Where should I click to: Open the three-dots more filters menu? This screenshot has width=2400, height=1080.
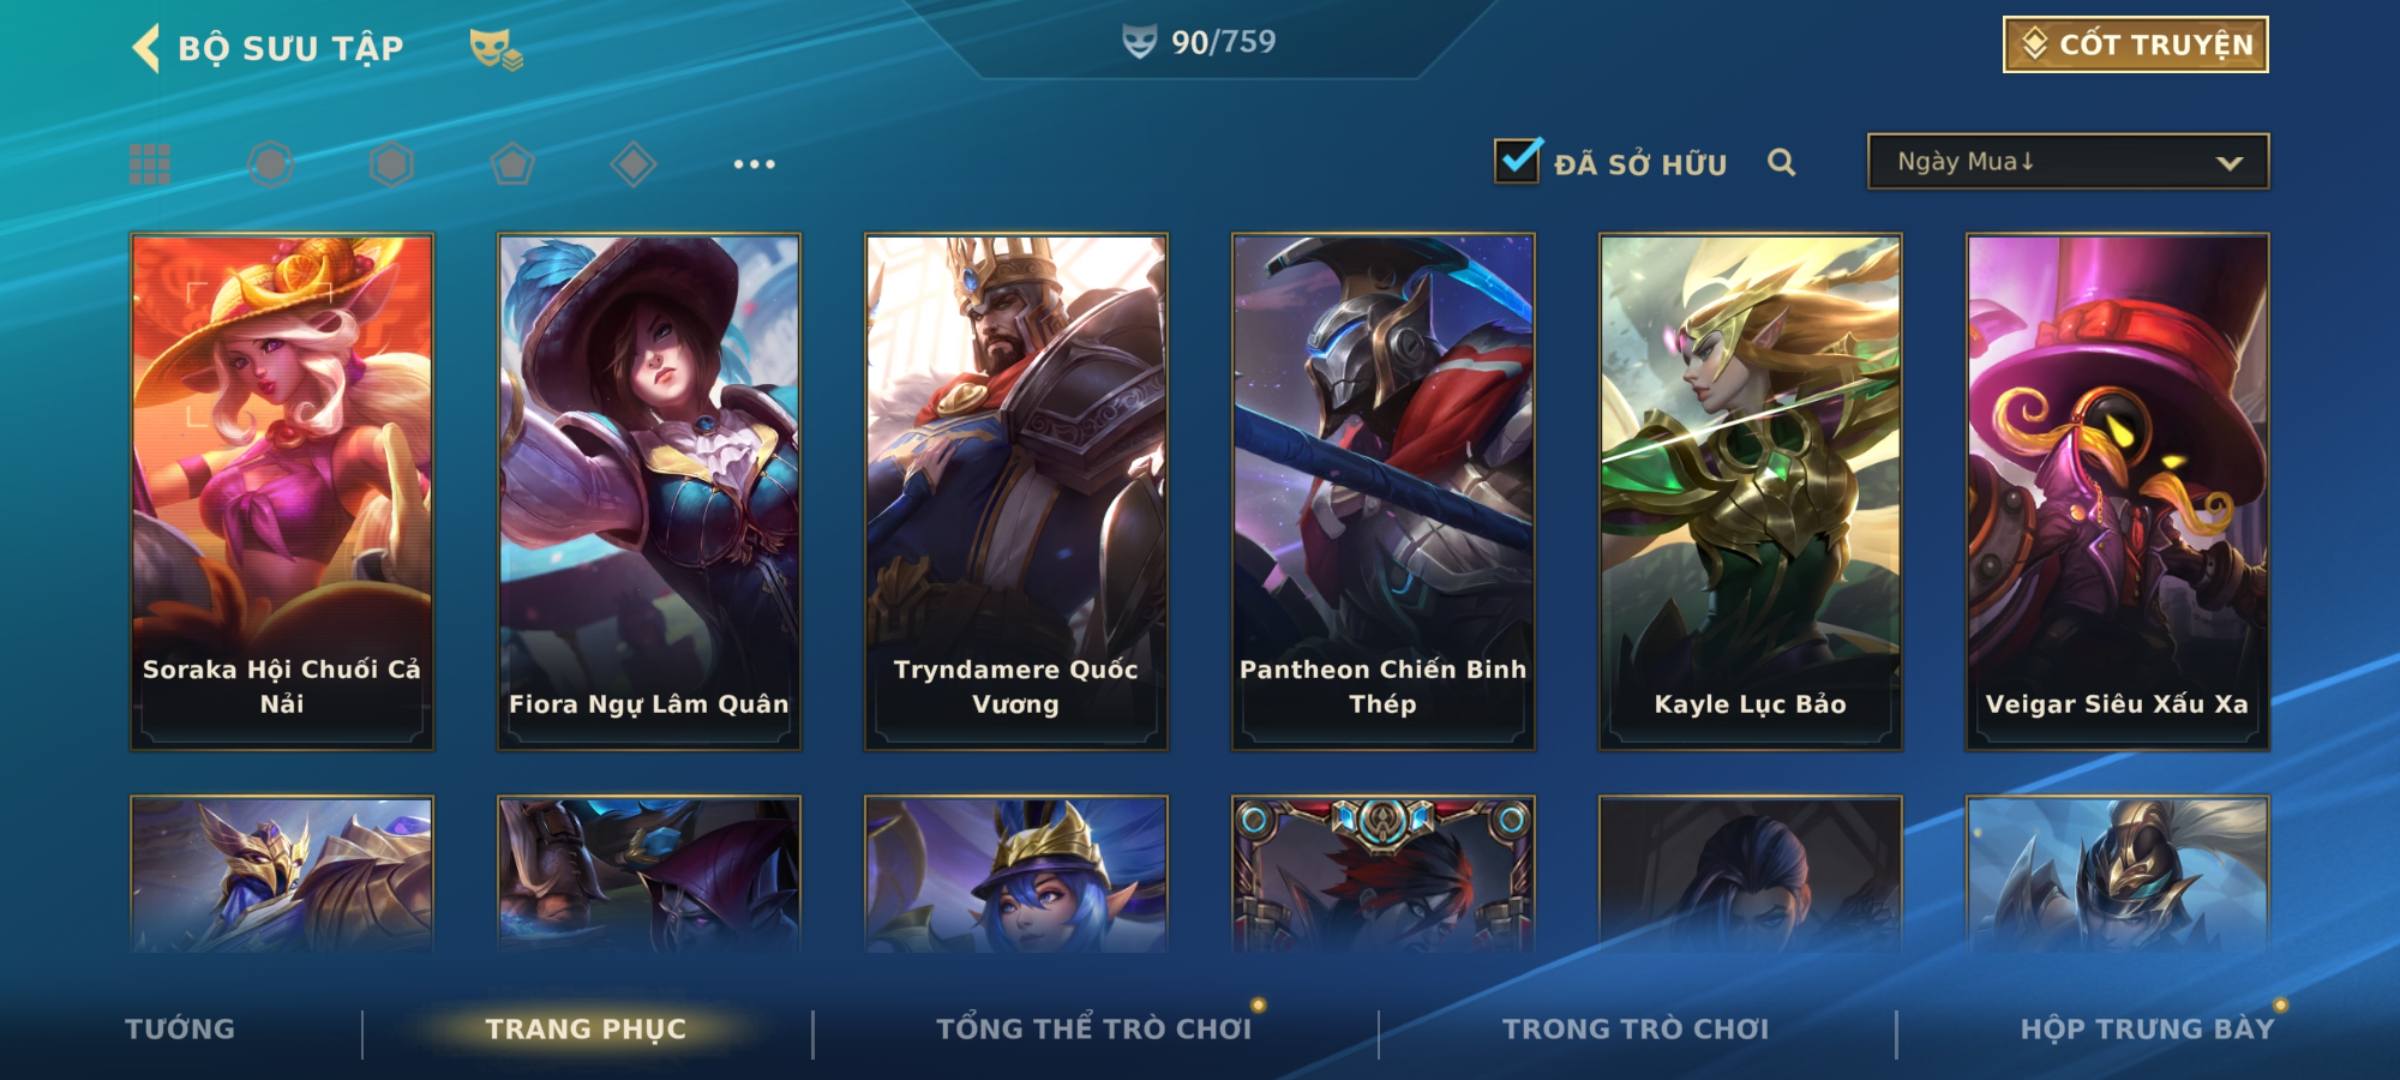click(754, 164)
